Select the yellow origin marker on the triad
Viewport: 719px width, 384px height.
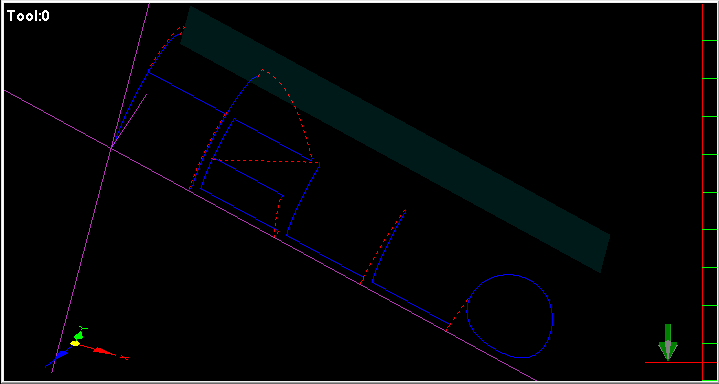pyautogui.click(x=75, y=343)
